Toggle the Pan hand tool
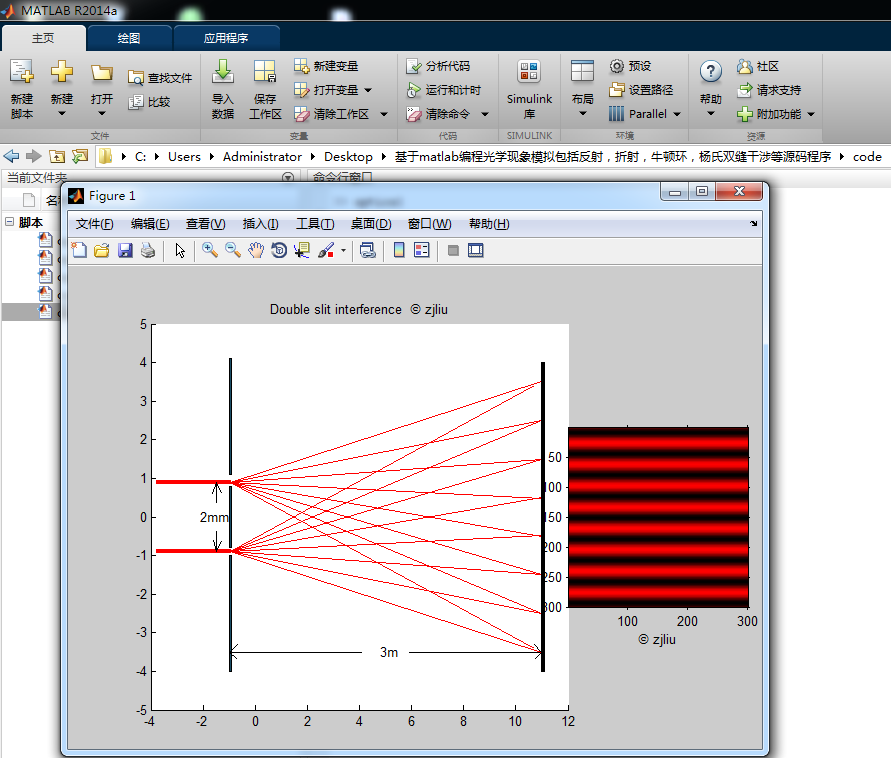The image size is (891, 758). [x=256, y=250]
